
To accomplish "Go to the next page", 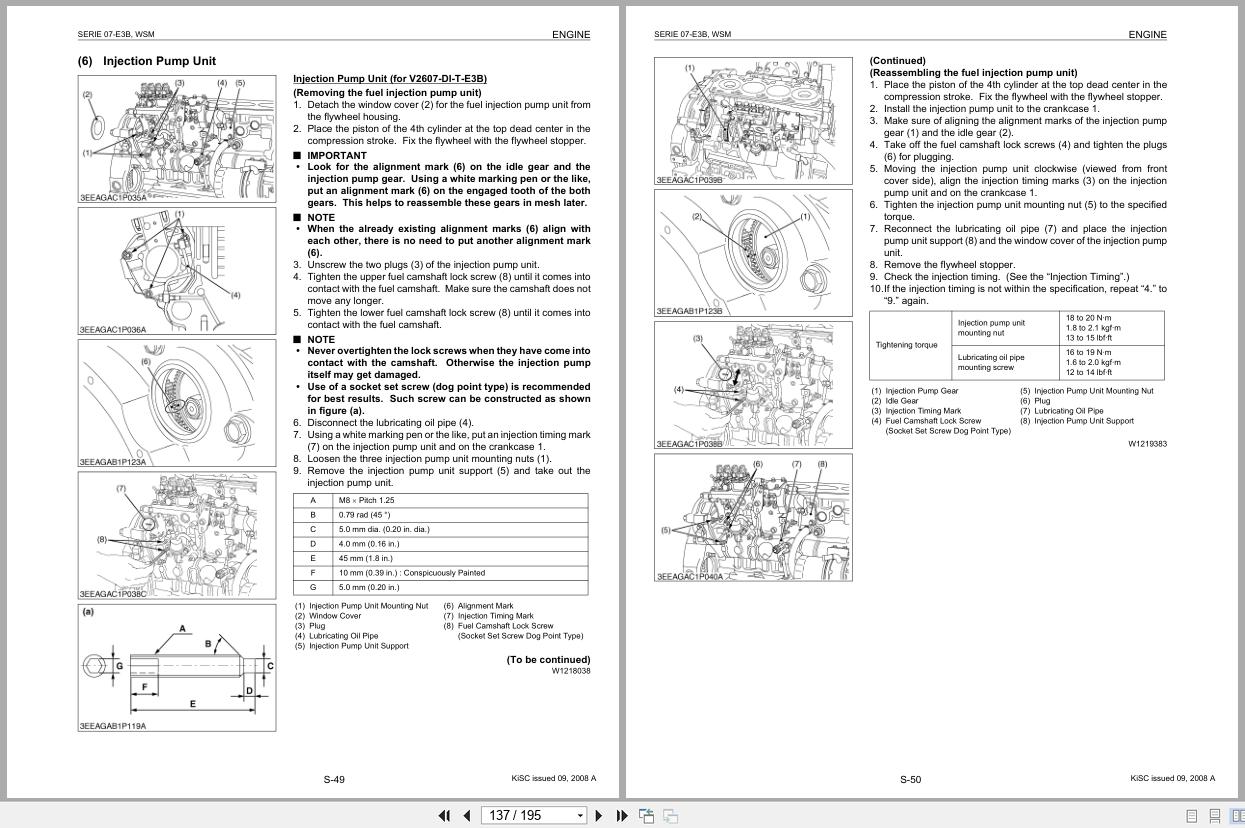I will (x=599, y=815).
